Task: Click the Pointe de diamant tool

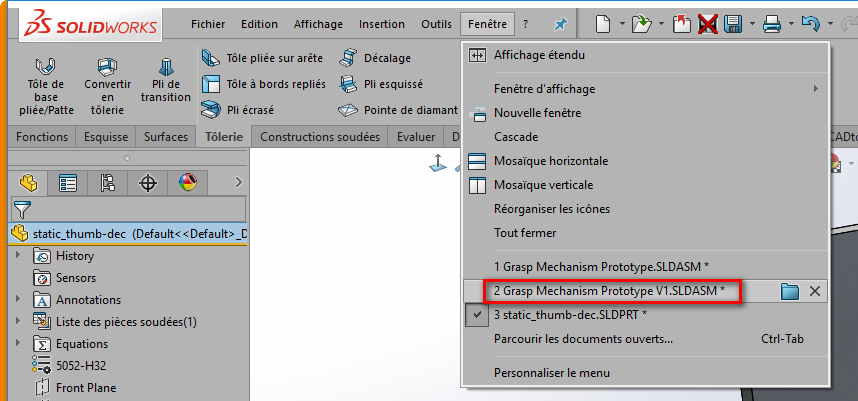Action: coord(398,110)
